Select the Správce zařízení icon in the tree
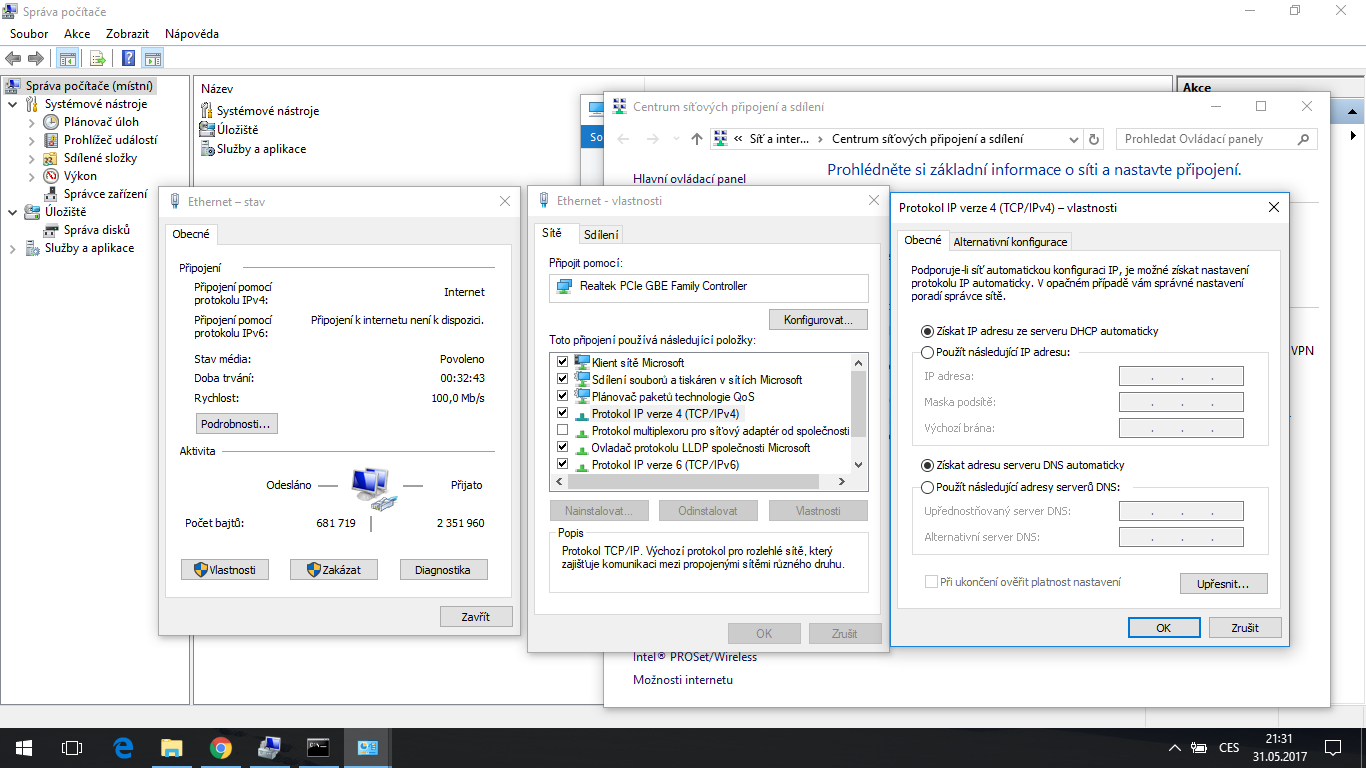Image resolution: width=1366 pixels, height=768 pixels. (x=52, y=194)
